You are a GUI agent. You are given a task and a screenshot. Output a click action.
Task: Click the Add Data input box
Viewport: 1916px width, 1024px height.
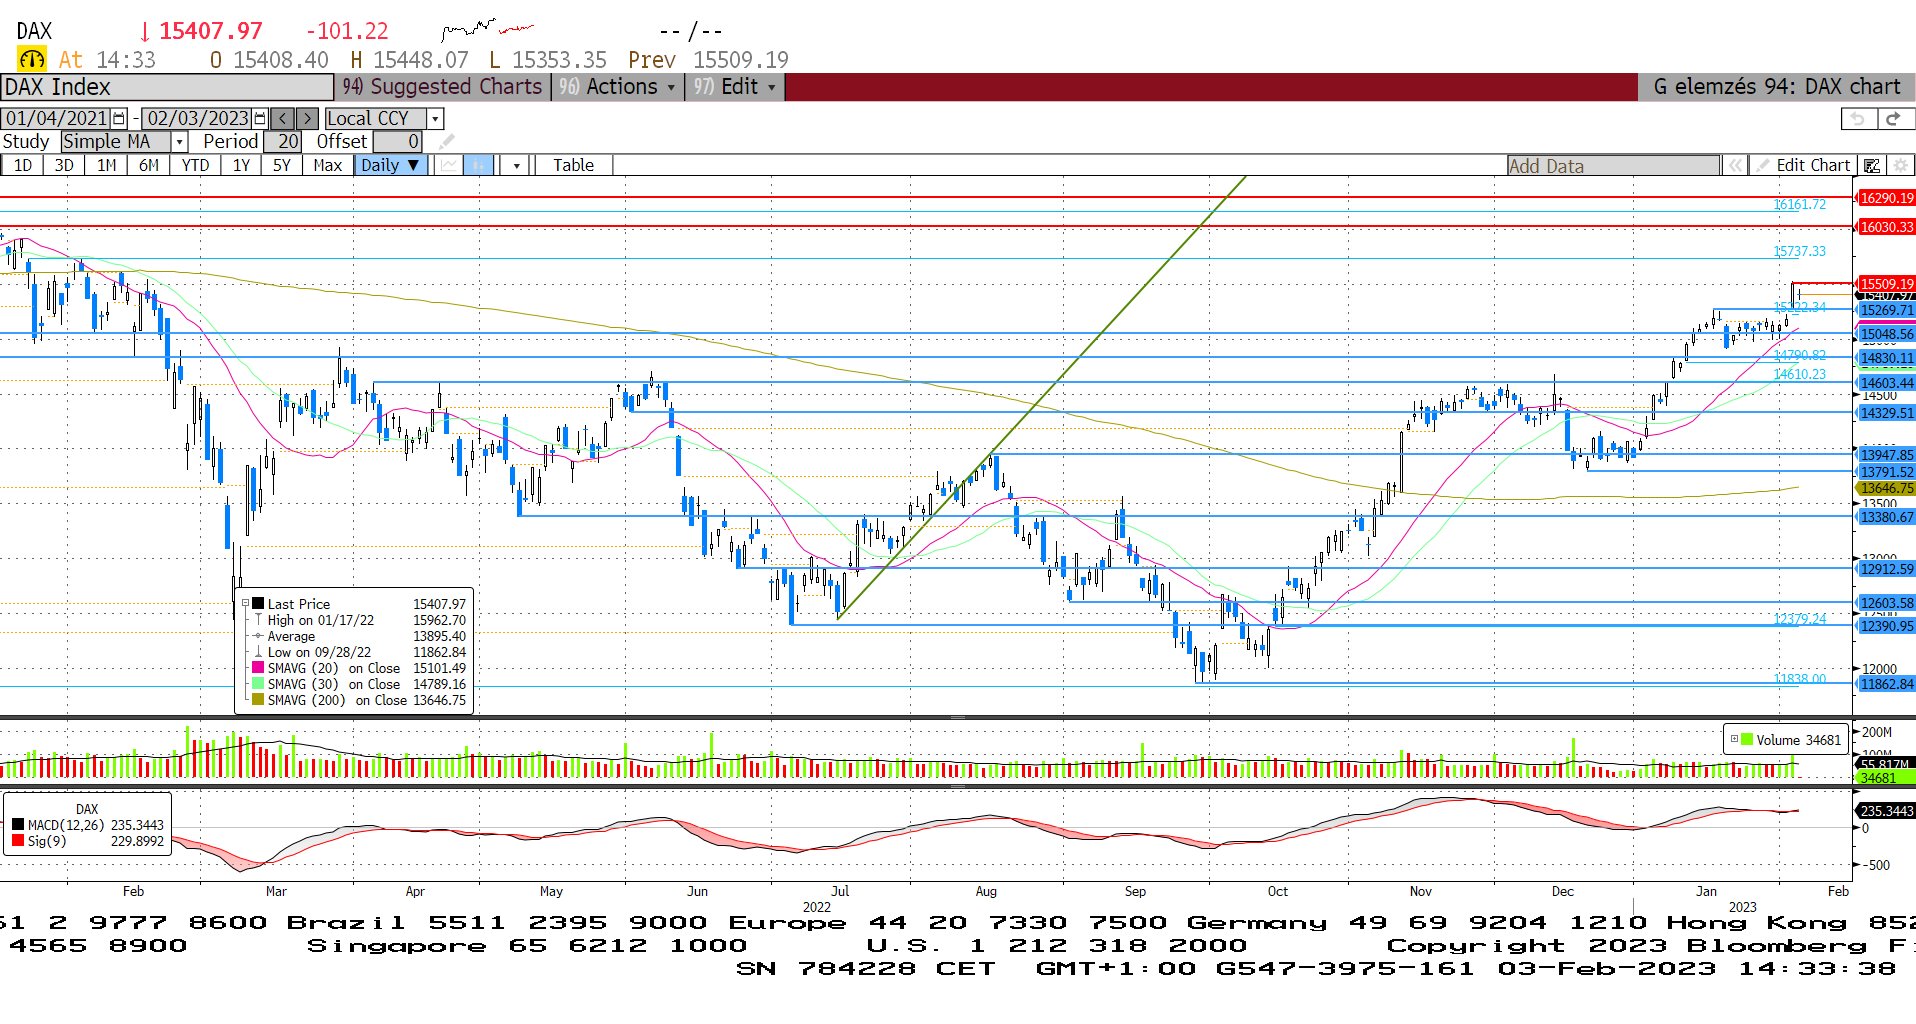(1613, 165)
